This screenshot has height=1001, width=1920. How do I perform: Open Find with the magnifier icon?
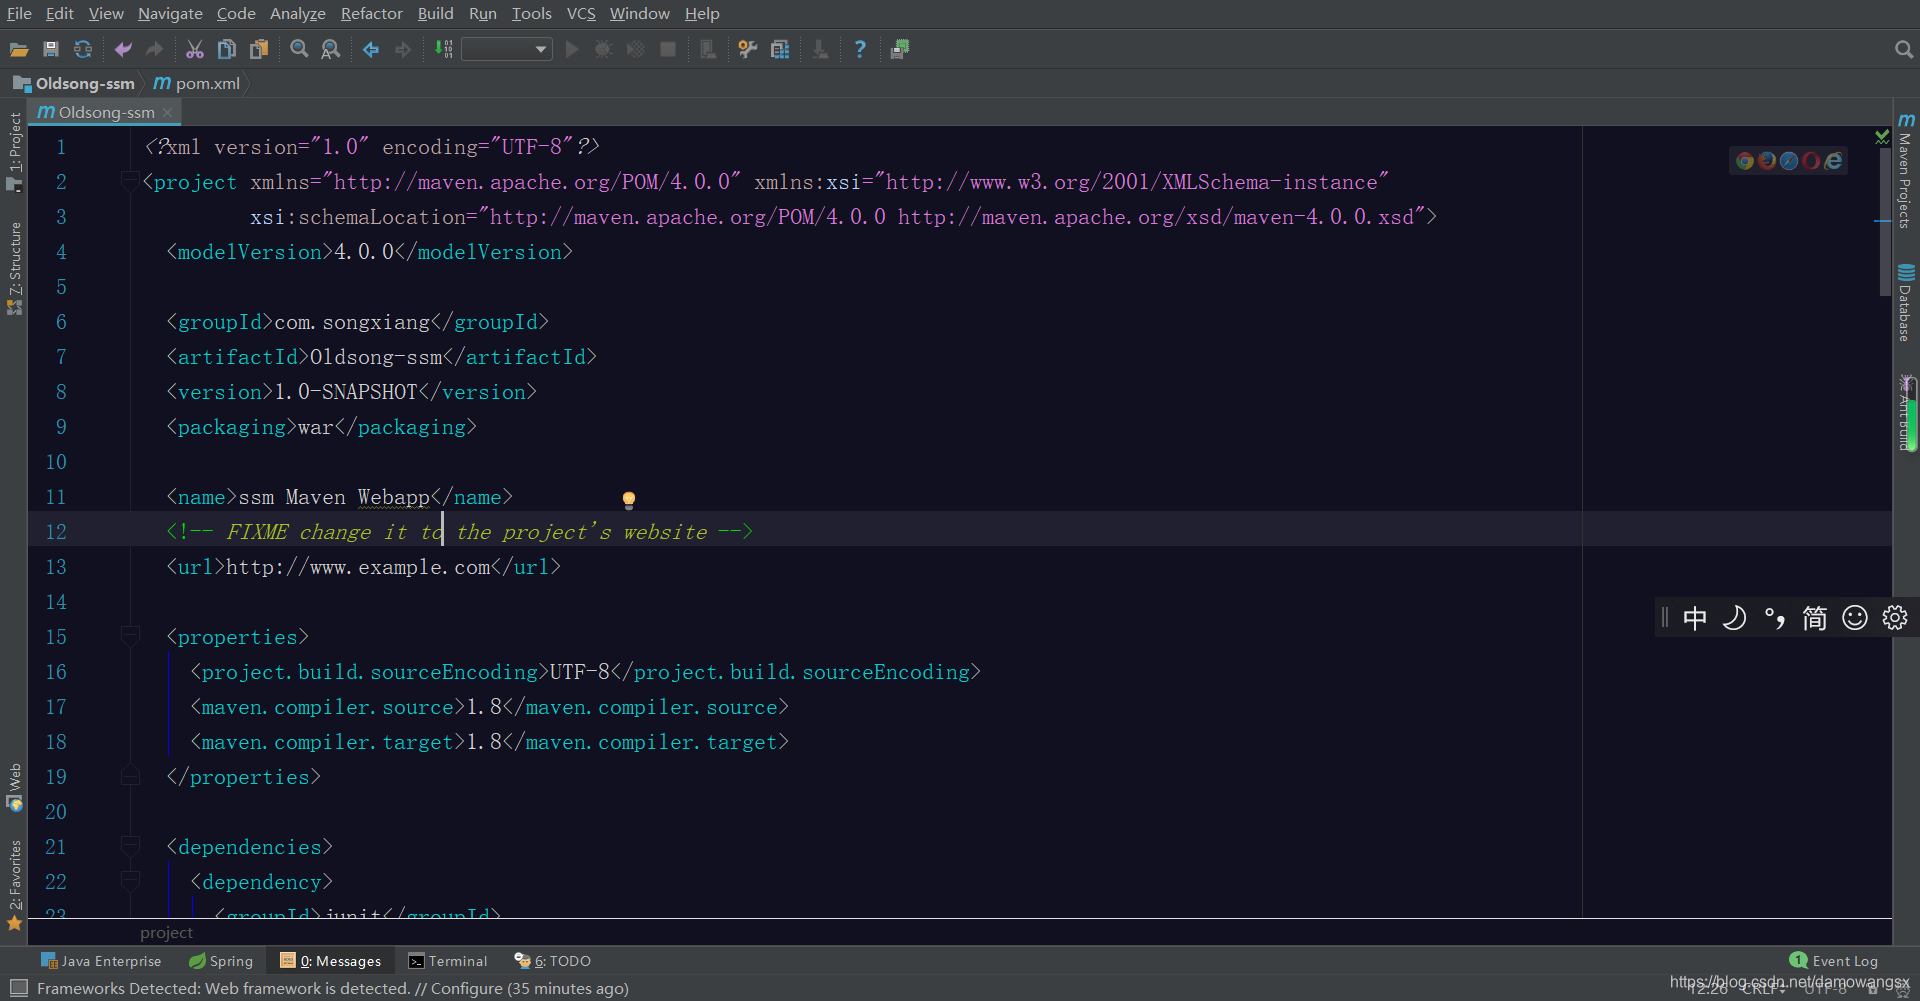[299, 49]
